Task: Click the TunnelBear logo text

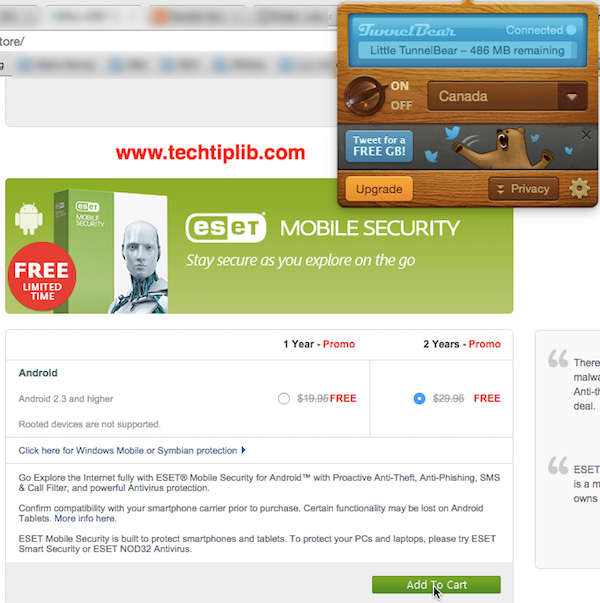Action: point(407,30)
